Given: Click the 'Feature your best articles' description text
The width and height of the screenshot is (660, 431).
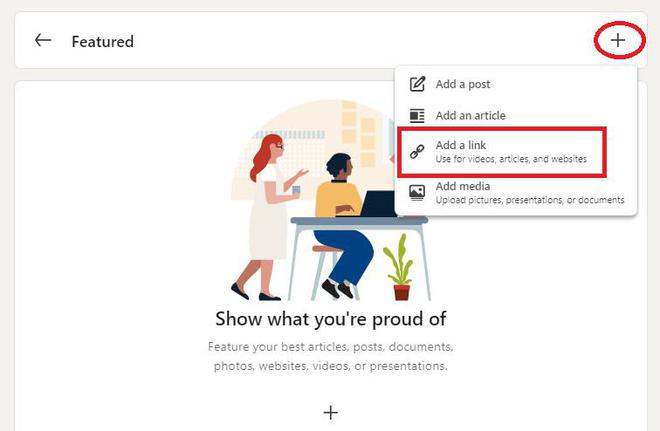Looking at the screenshot, I should point(330,356).
